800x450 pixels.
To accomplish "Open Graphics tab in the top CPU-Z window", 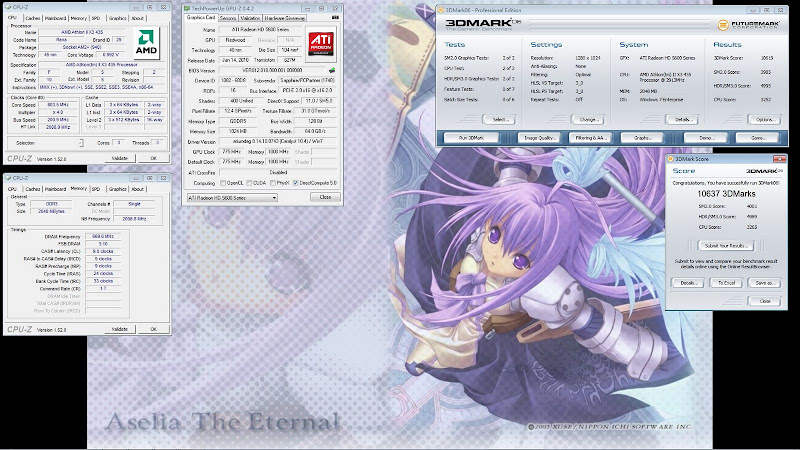I will [x=117, y=18].
